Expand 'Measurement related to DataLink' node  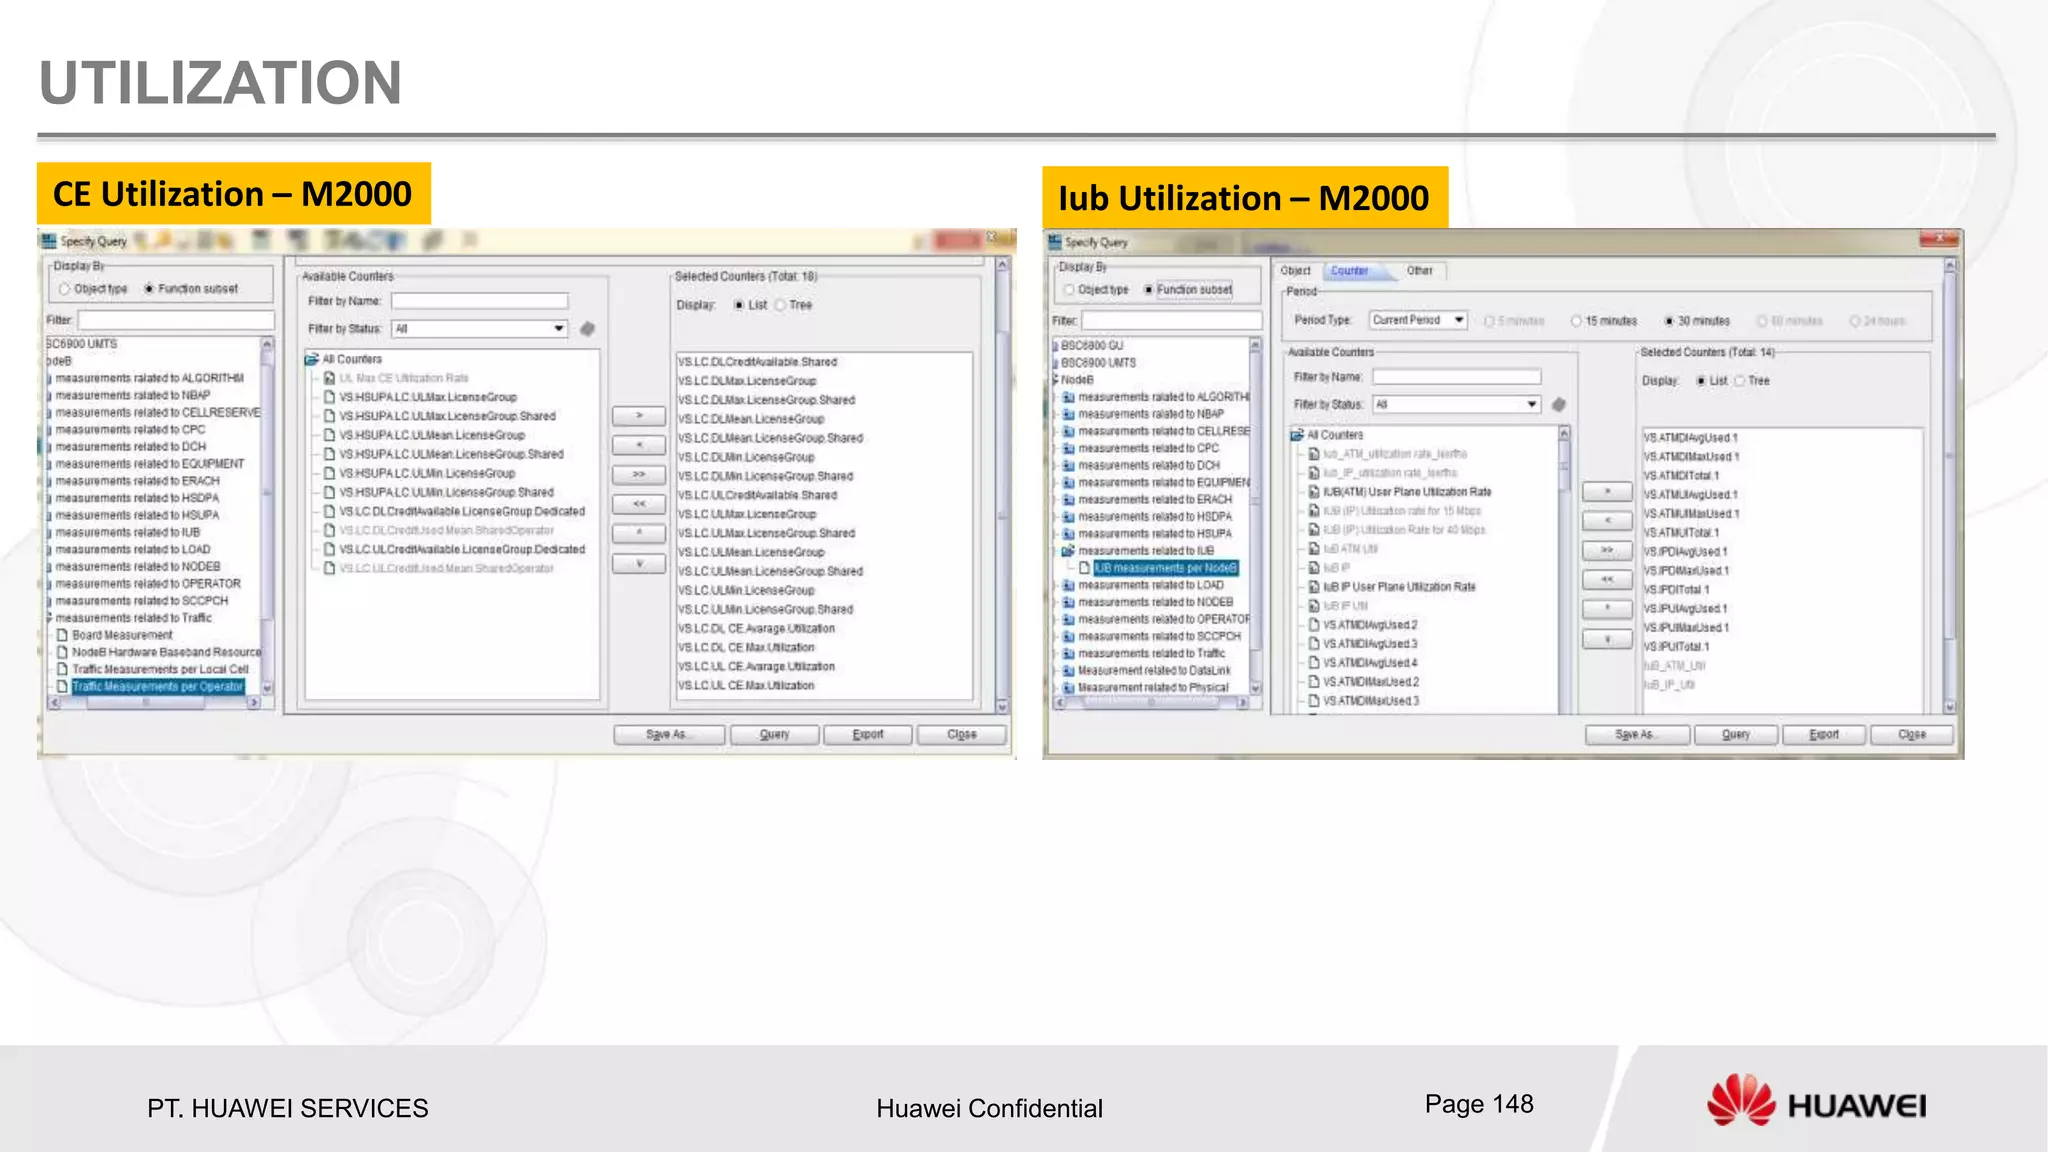coord(1057,671)
